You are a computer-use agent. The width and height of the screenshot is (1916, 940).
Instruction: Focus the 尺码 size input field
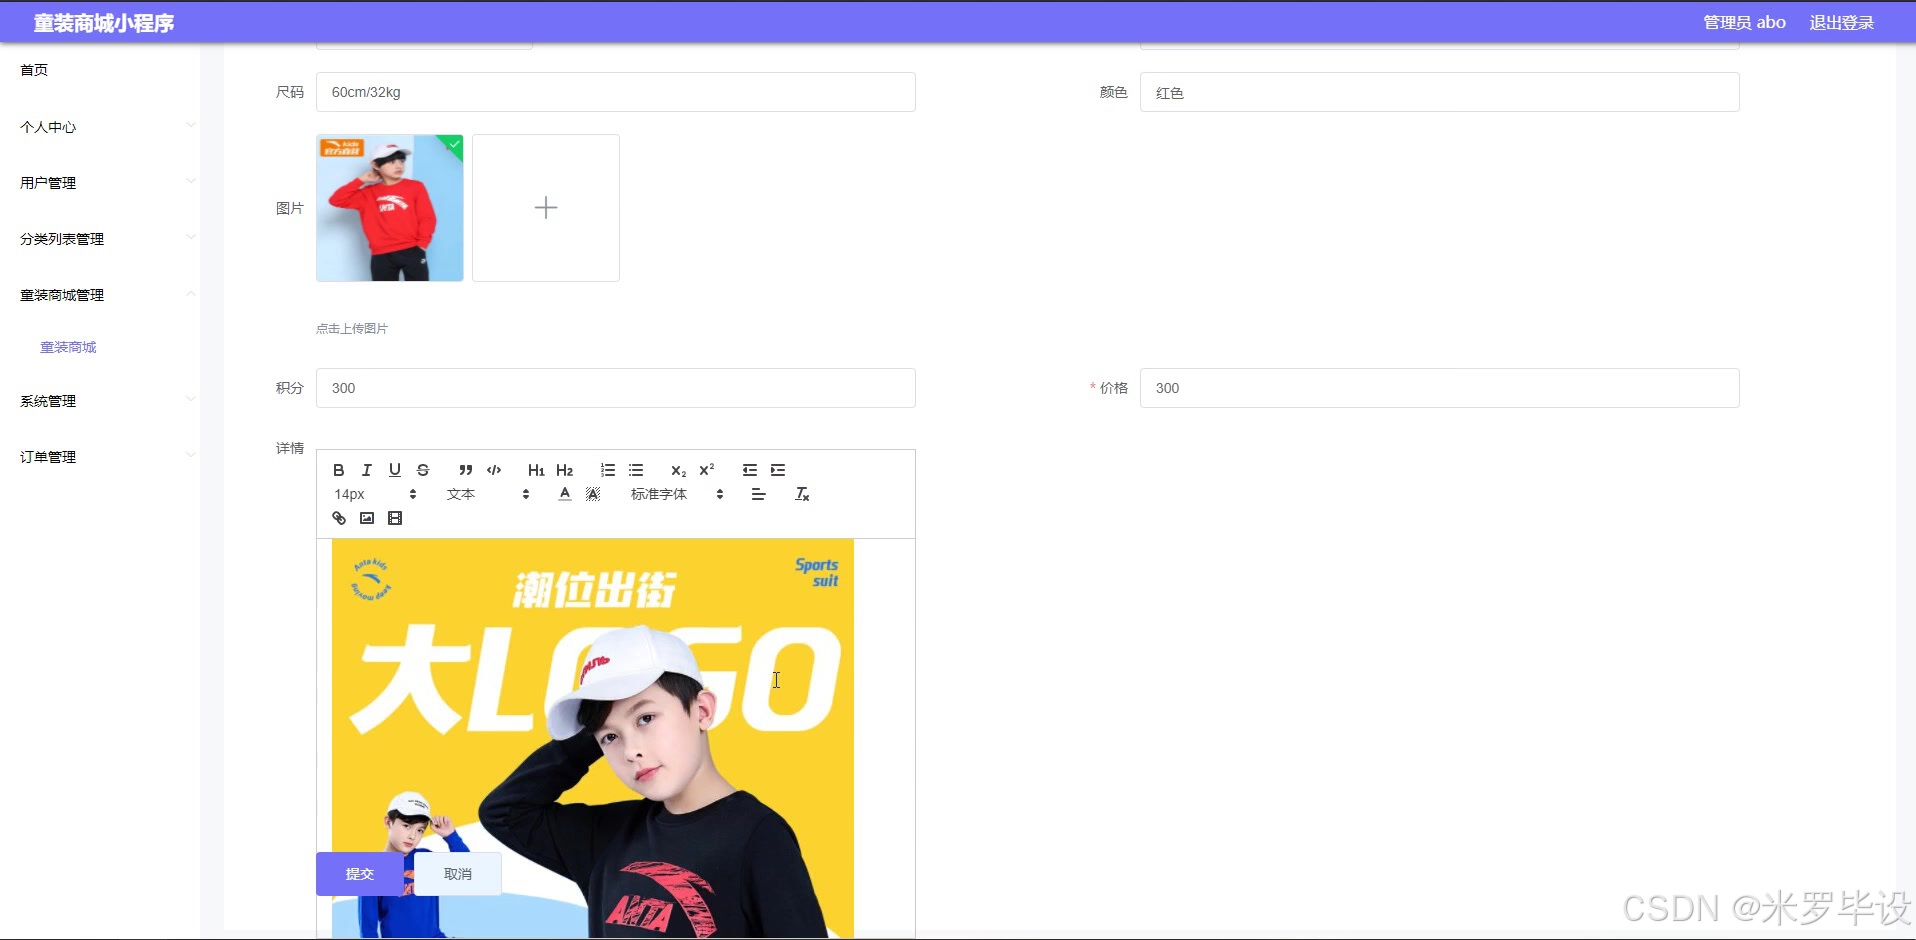point(616,92)
